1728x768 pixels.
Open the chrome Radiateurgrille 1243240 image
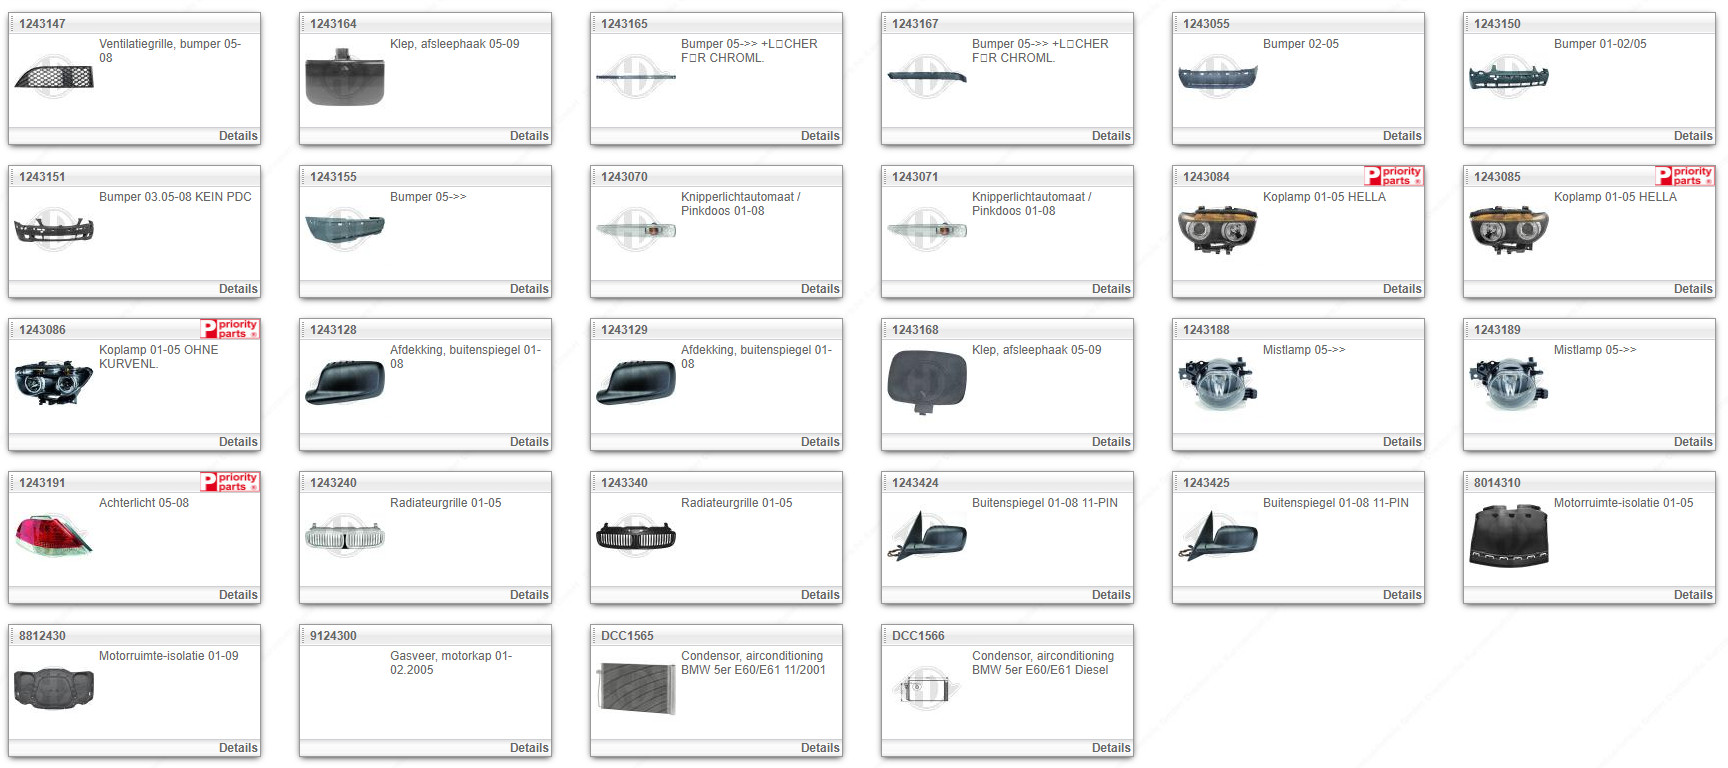tap(345, 537)
